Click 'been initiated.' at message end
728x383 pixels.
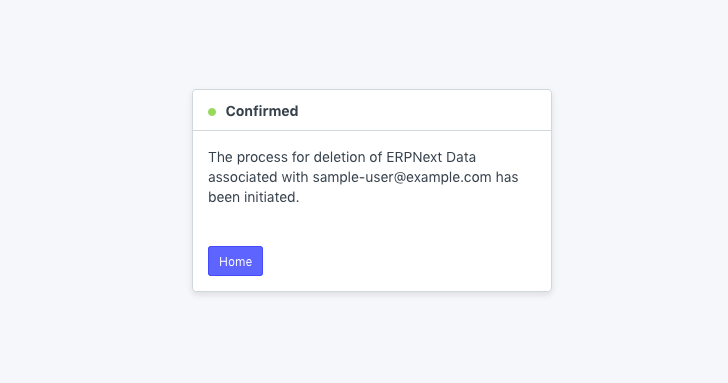[254, 197]
